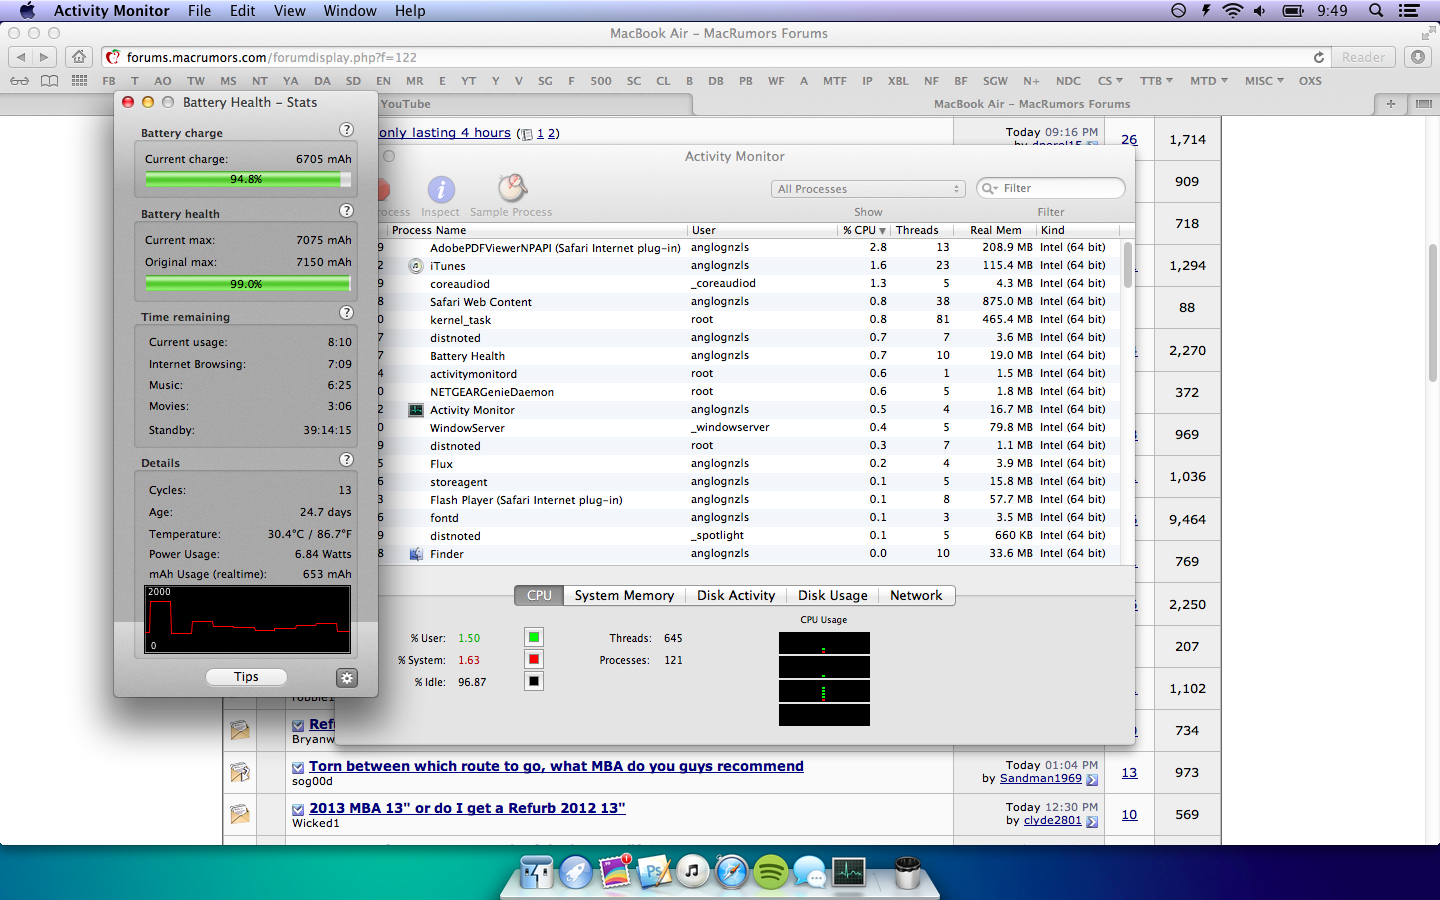Open Trash in the Dock
Screen dimensions: 1440x900
click(x=907, y=872)
